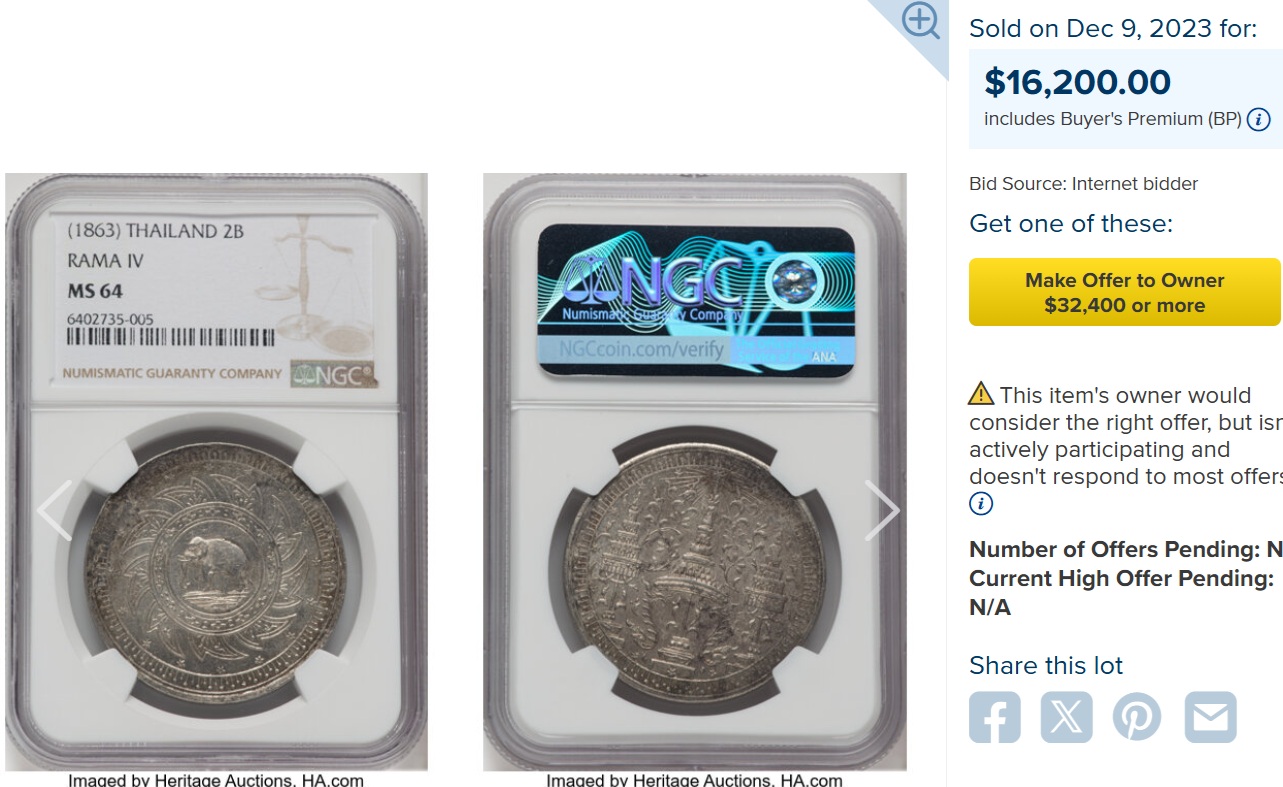Open the reverse coin slab image

(695, 472)
